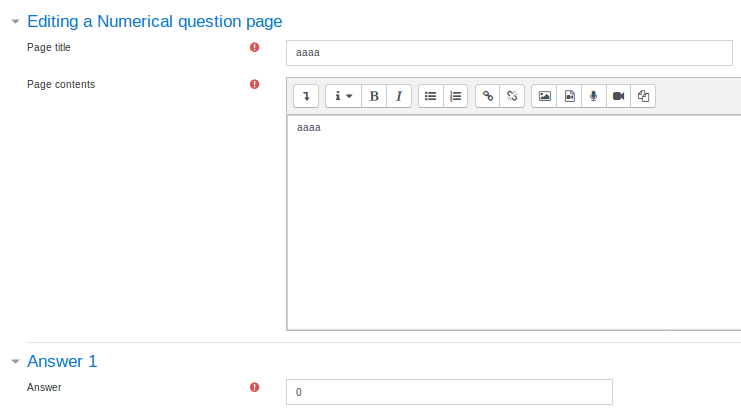Click the record audio microphone icon
The height and width of the screenshot is (415, 741).
click(x=594, y=96)
